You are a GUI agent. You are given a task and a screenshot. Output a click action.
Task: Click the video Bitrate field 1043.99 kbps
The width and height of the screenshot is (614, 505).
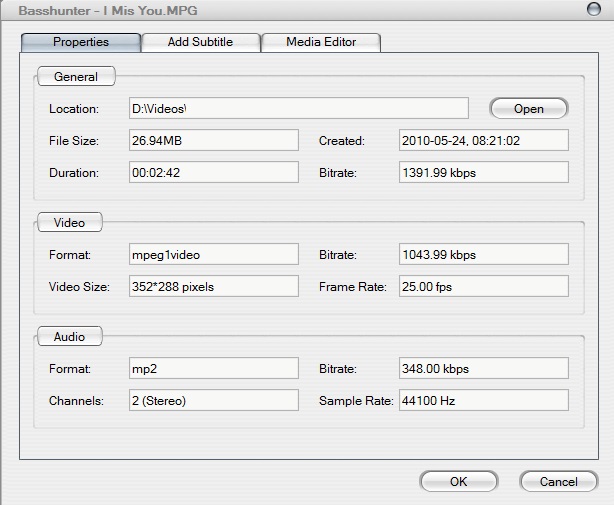(x=484, y=254)
